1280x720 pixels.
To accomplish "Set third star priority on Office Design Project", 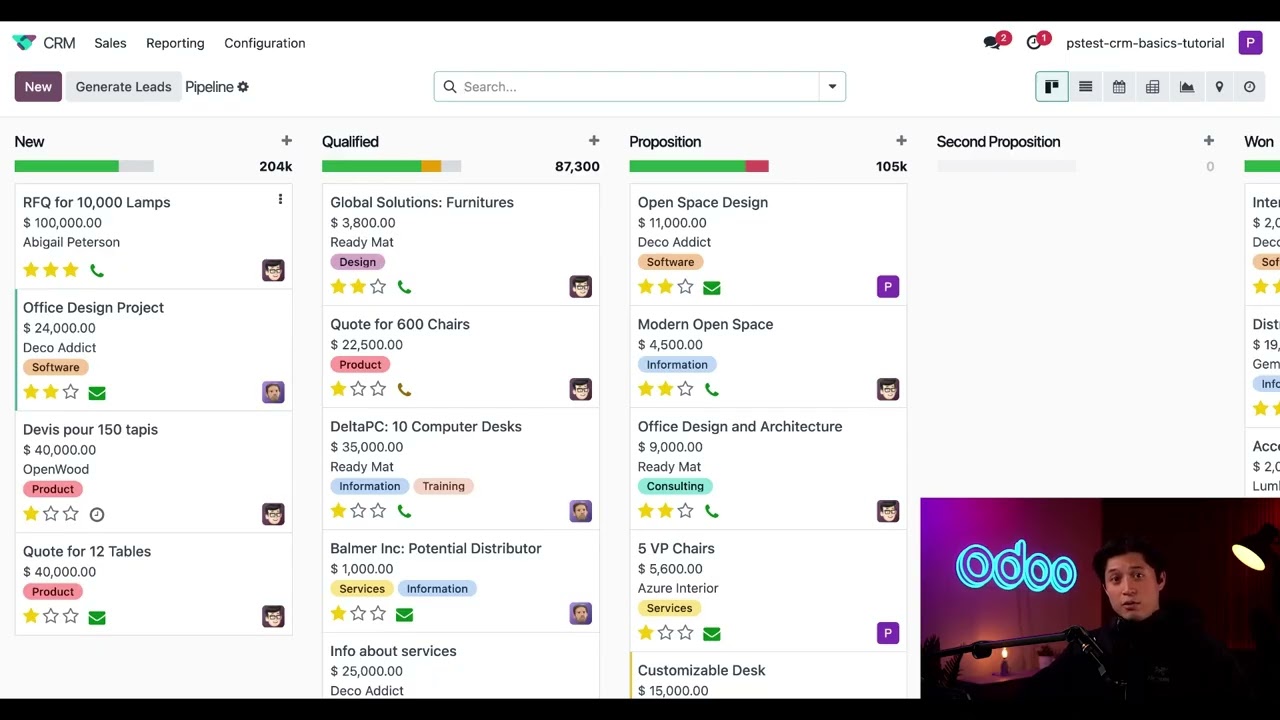I will [70, 392].
